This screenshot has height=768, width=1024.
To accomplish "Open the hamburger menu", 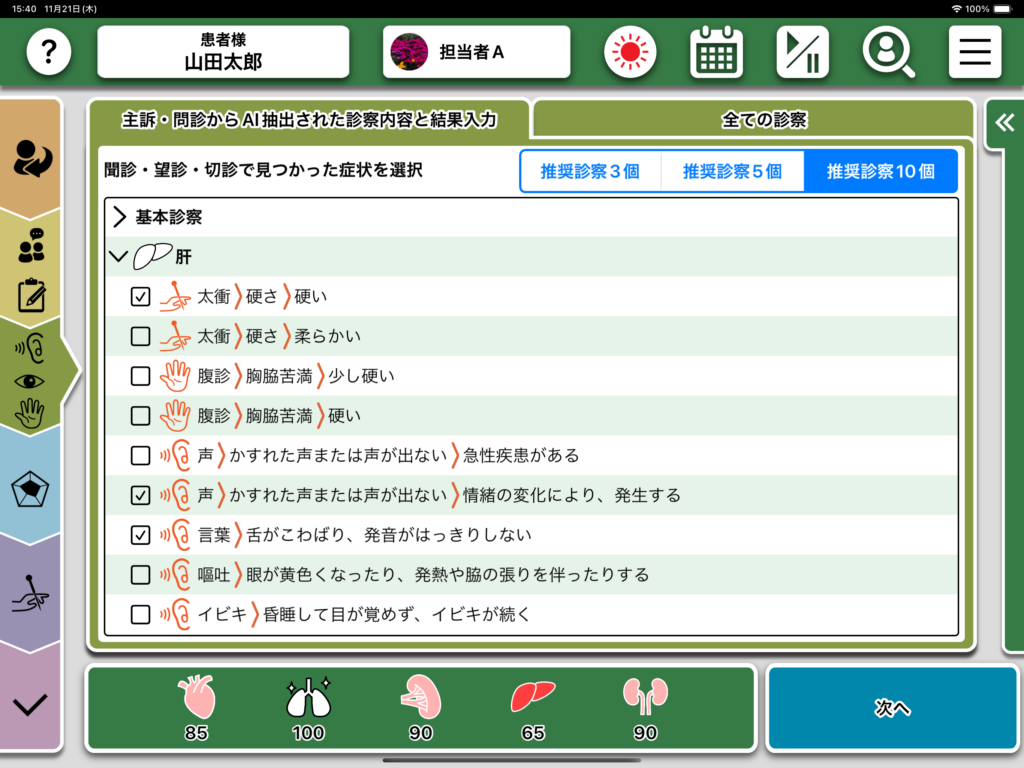I will pos(975,52).
